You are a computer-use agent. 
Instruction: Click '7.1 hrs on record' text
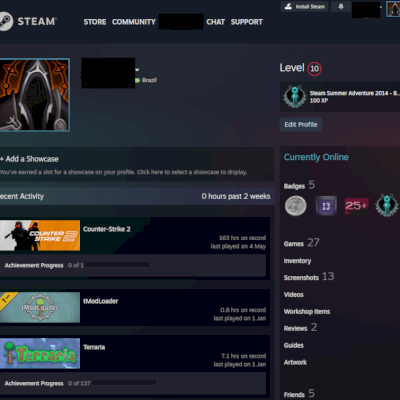tap(243, 356)
